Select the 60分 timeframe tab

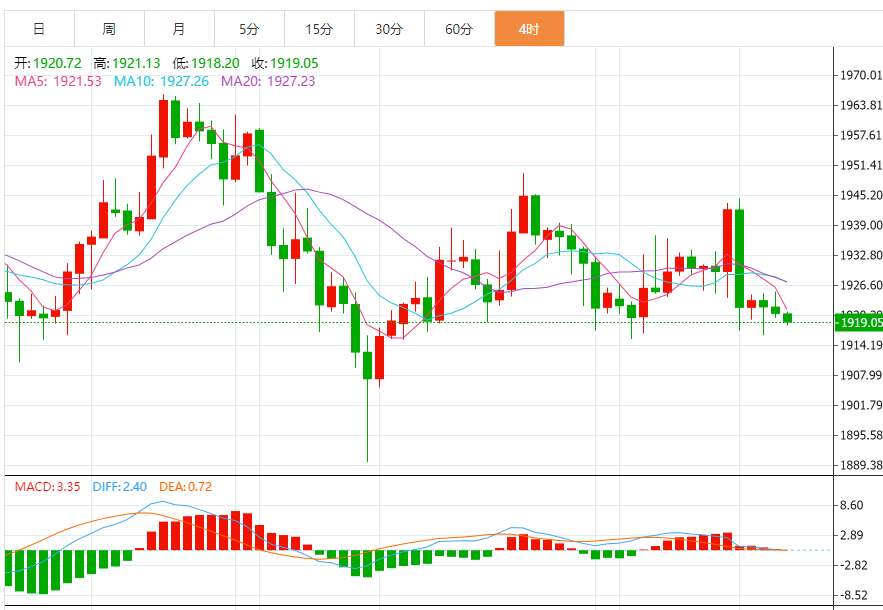pyautogui.click(x=459, y=29)
